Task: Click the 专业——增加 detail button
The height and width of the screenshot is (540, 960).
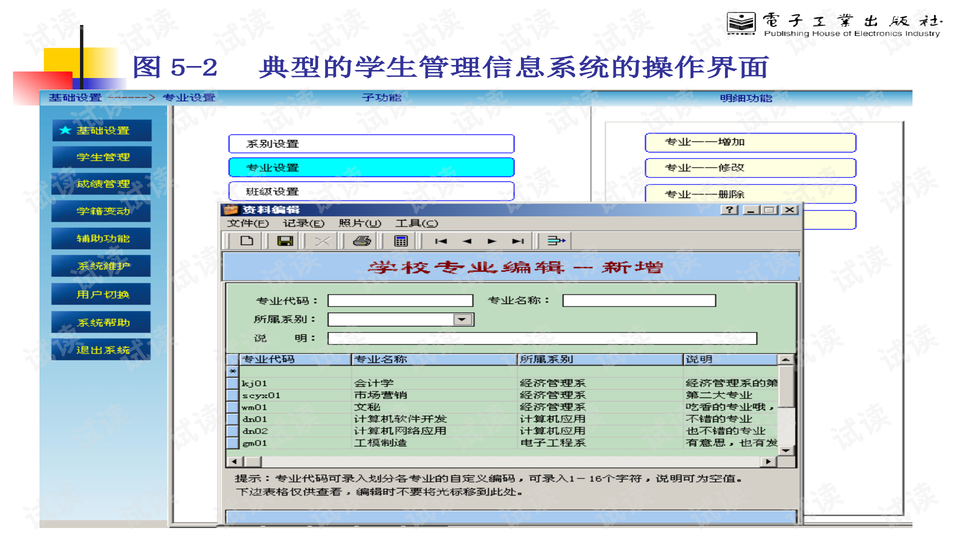Action: 750,142
